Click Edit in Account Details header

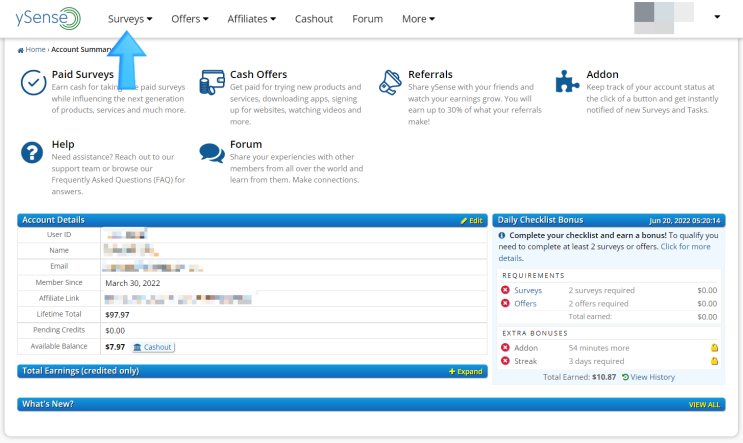pyautogui.click(x=471, y=220)
